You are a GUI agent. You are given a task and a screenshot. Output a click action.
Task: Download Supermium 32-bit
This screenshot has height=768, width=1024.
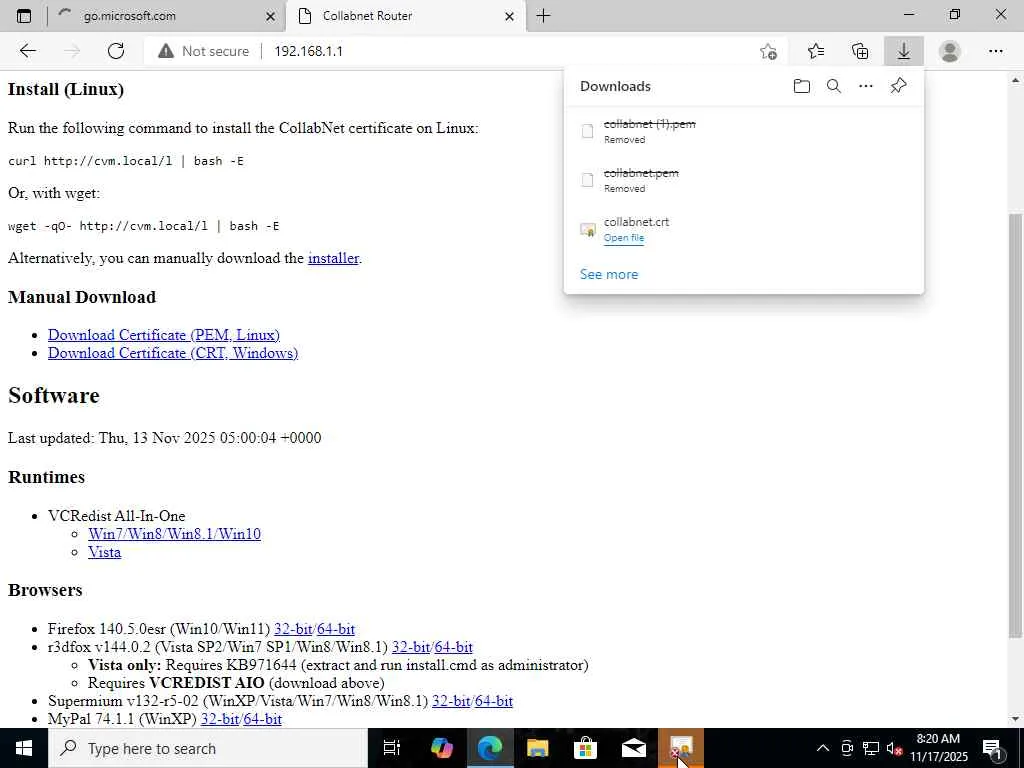451,701
